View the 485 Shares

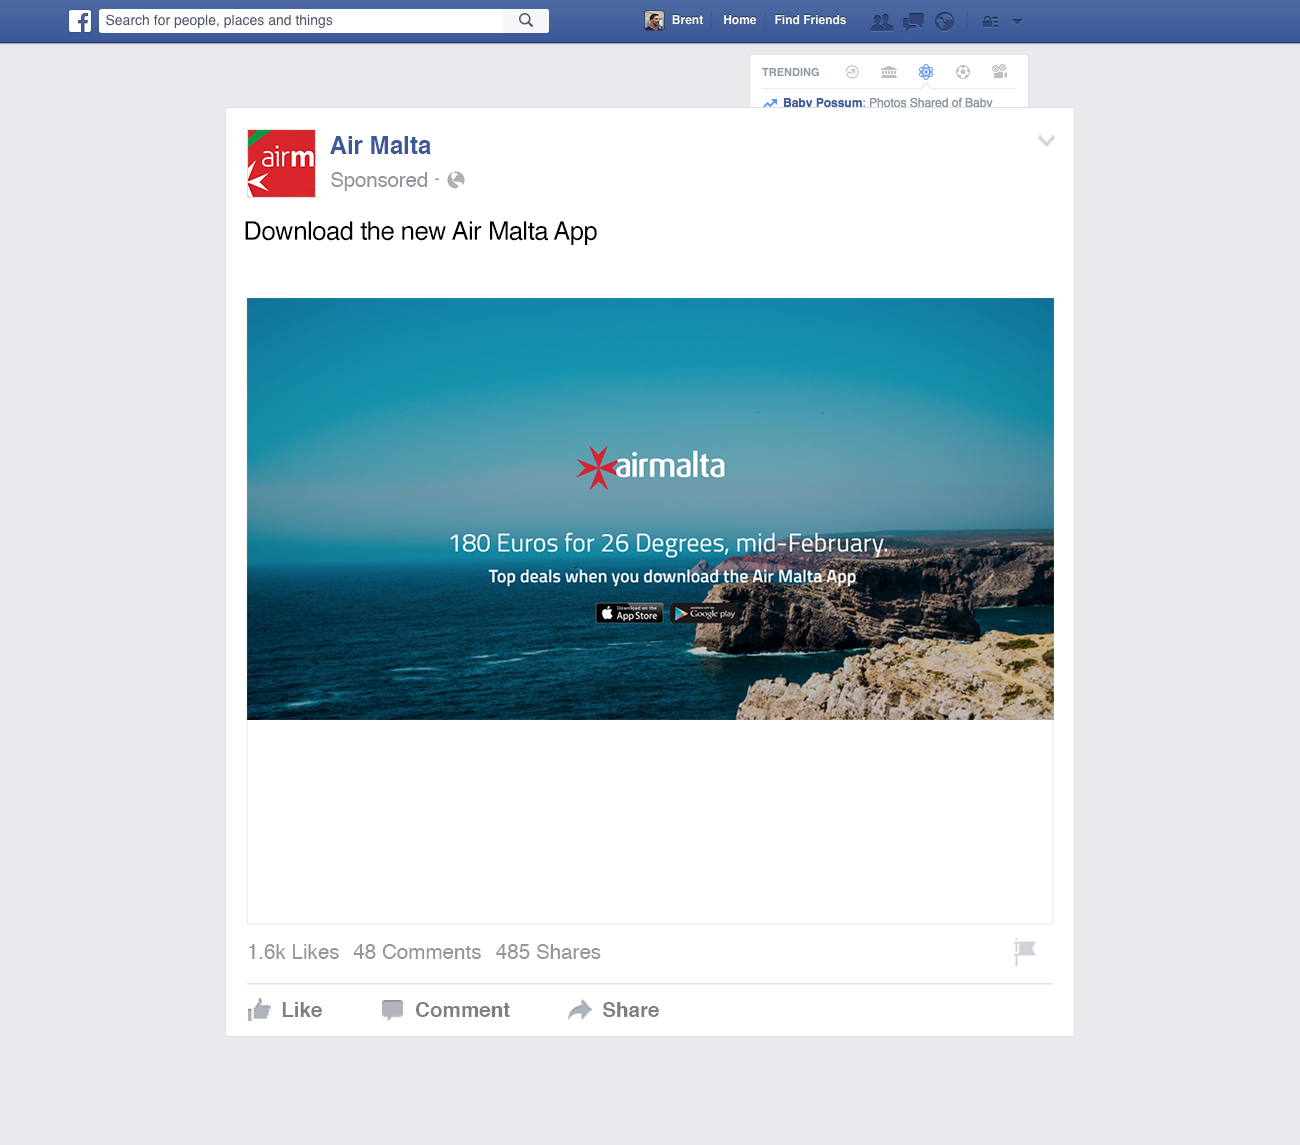point(548,952)
